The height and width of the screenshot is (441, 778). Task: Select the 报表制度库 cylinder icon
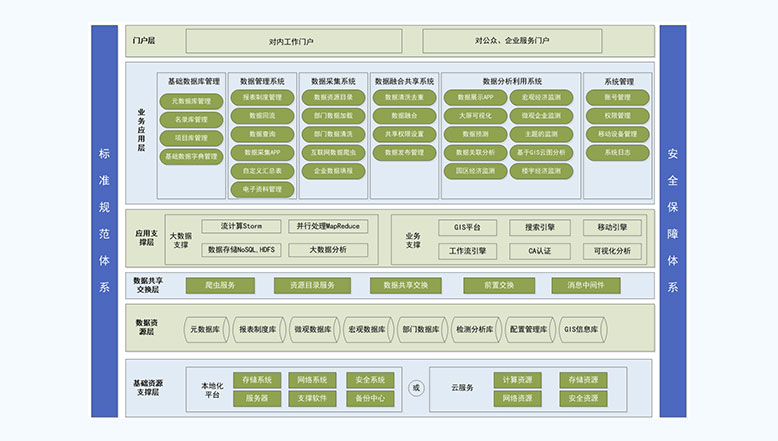tap(259, 329)
